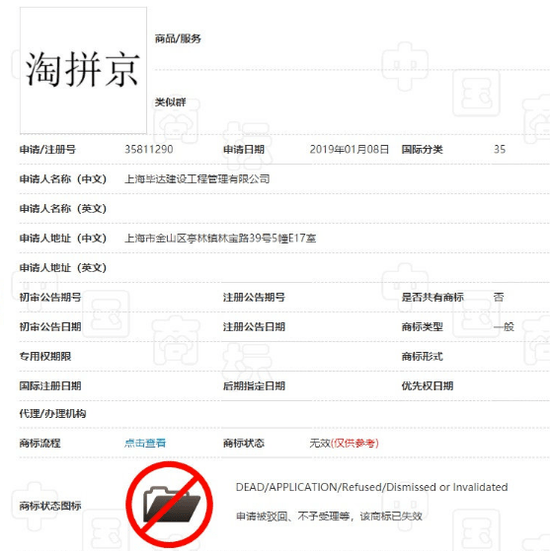Click the 无效(仅供参考) trademark status value
550x551 pixels.
pos(344,443)
